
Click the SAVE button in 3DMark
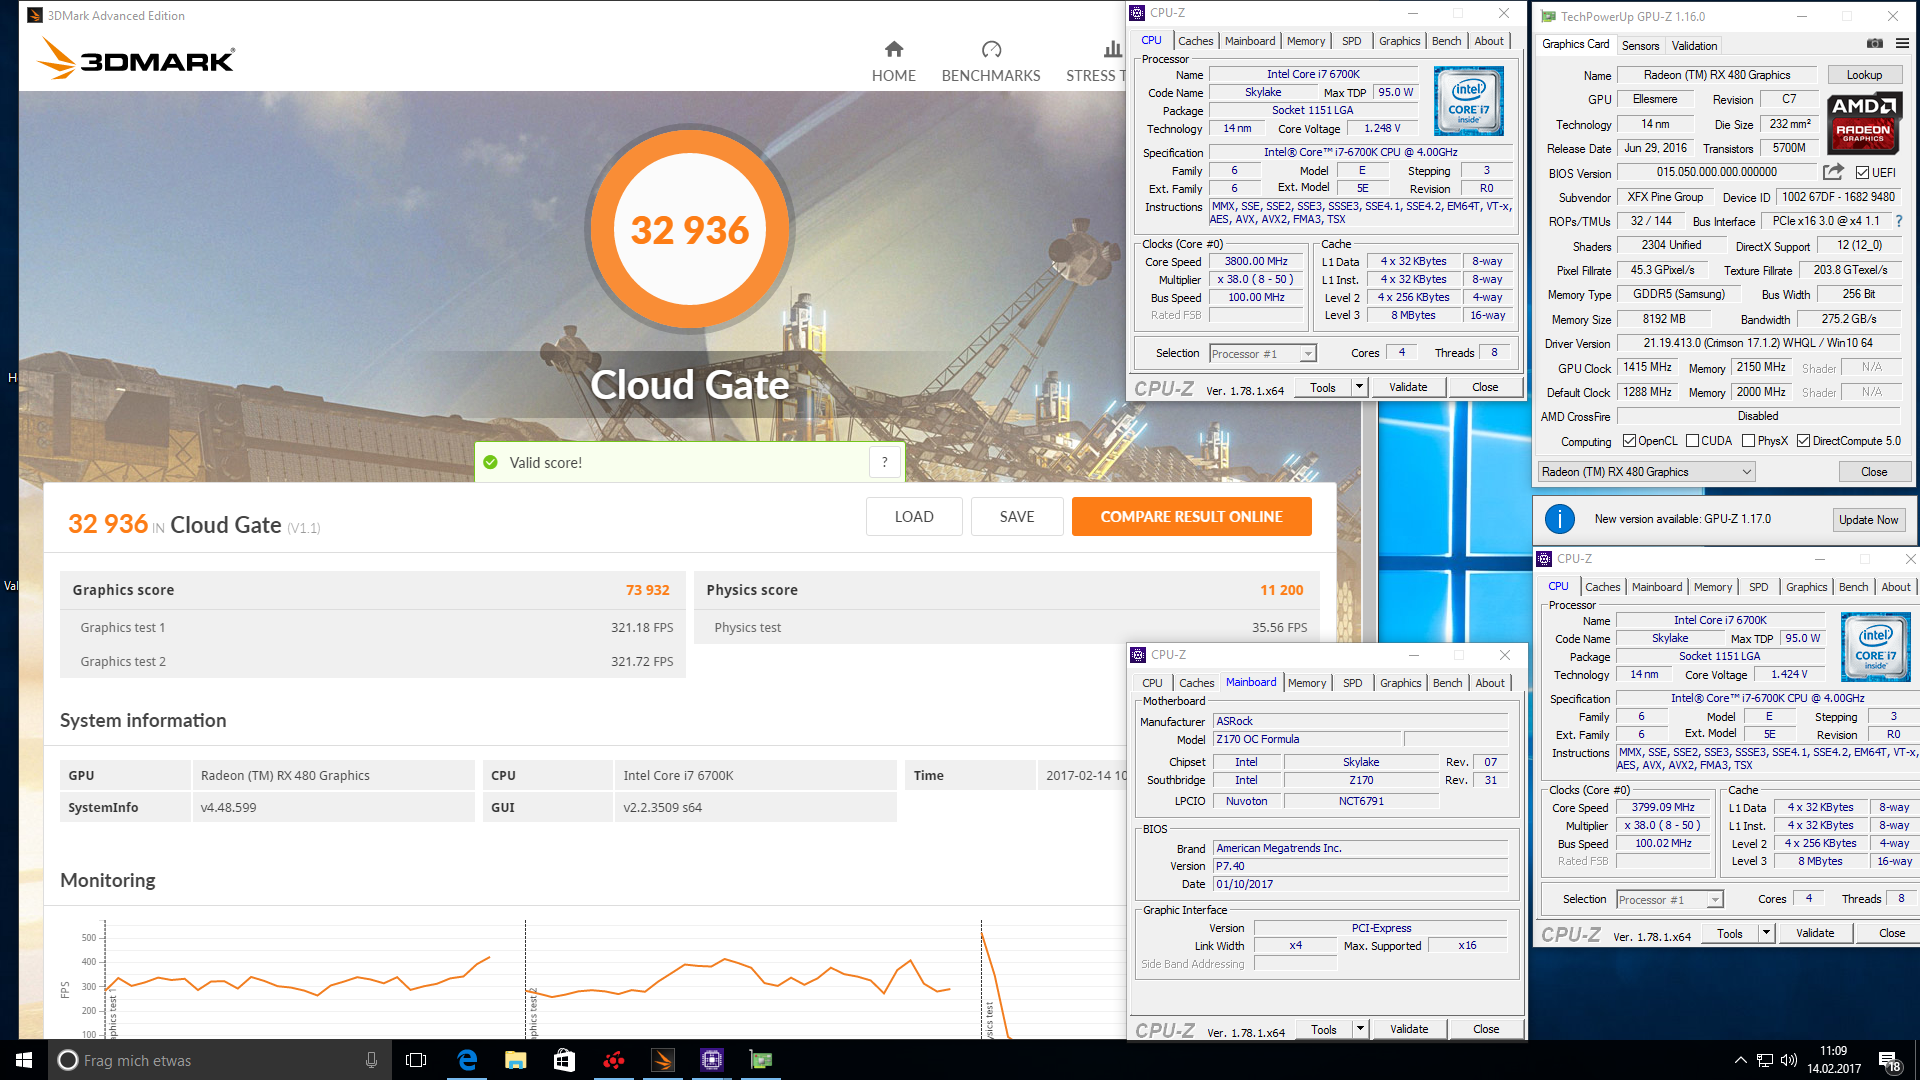(x=1017, y=516)
